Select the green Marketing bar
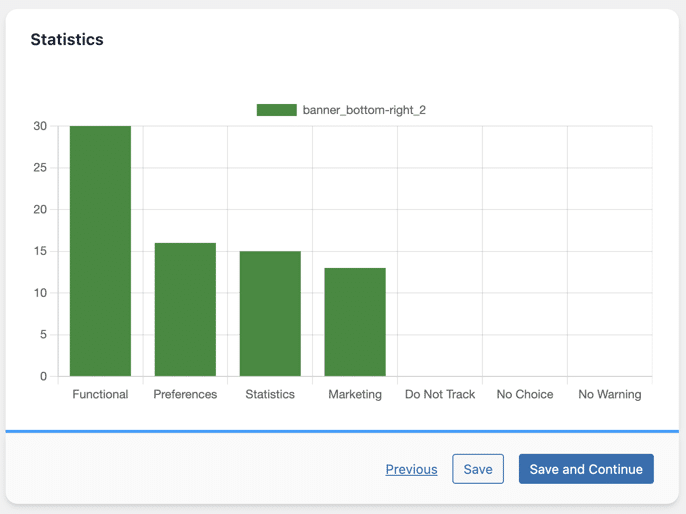This screenshot has height=514, width=686. click(x=355, y=322)
